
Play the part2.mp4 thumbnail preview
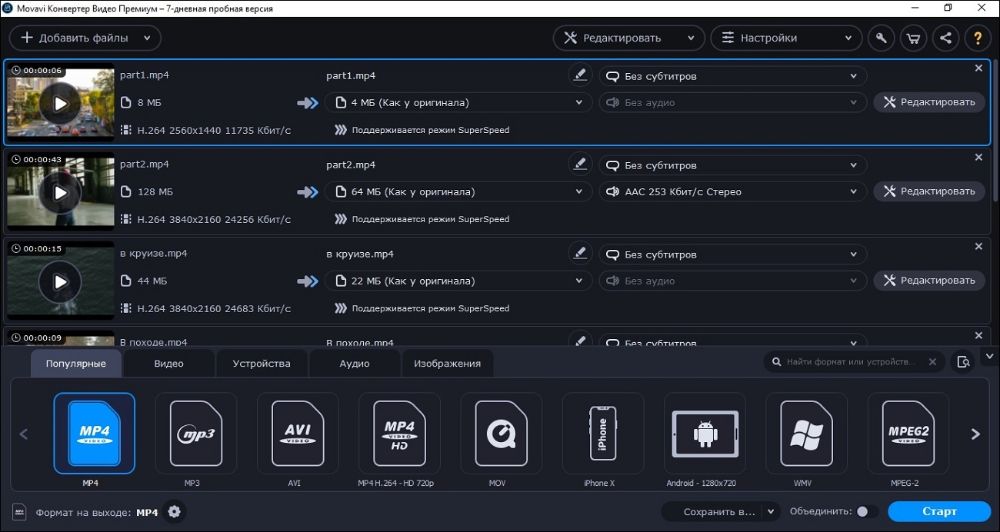[x=60, y=193]
